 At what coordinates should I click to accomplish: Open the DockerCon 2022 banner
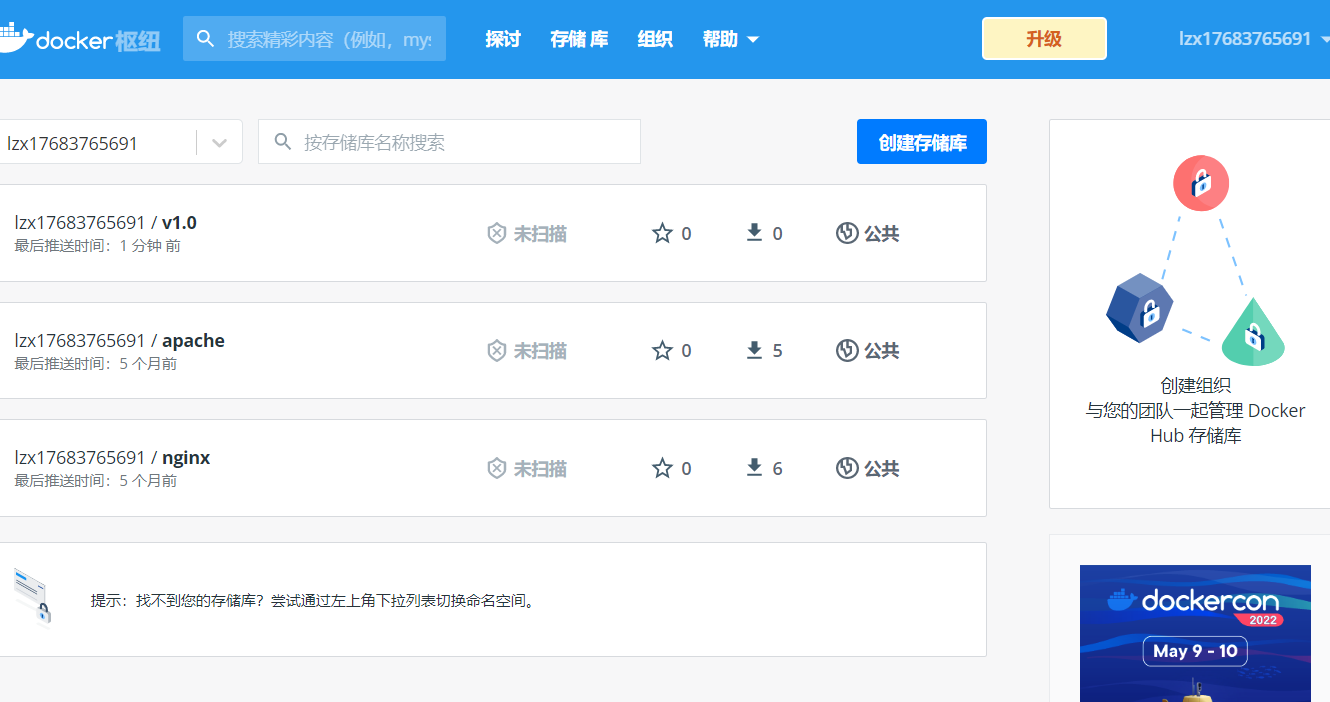tap(1195, 633)
